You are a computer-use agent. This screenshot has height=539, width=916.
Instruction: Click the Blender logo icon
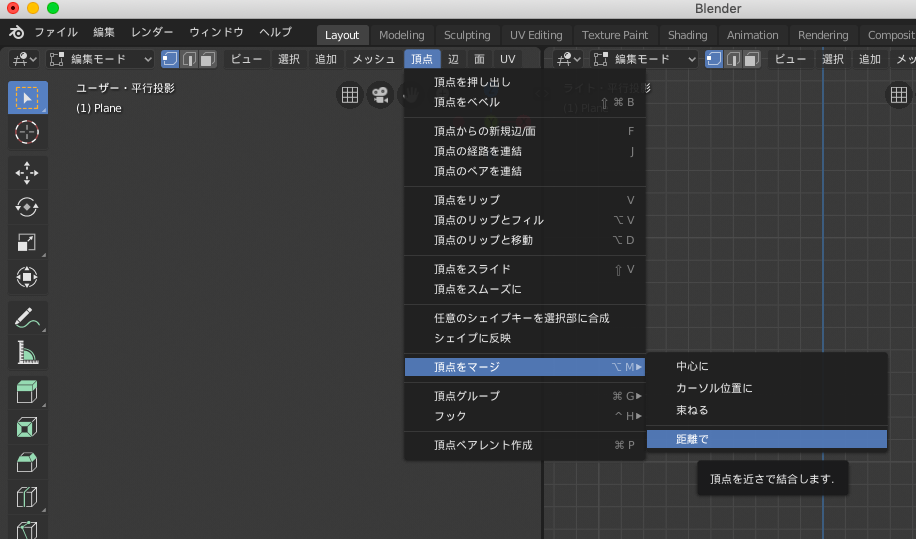tap(16, 32)
